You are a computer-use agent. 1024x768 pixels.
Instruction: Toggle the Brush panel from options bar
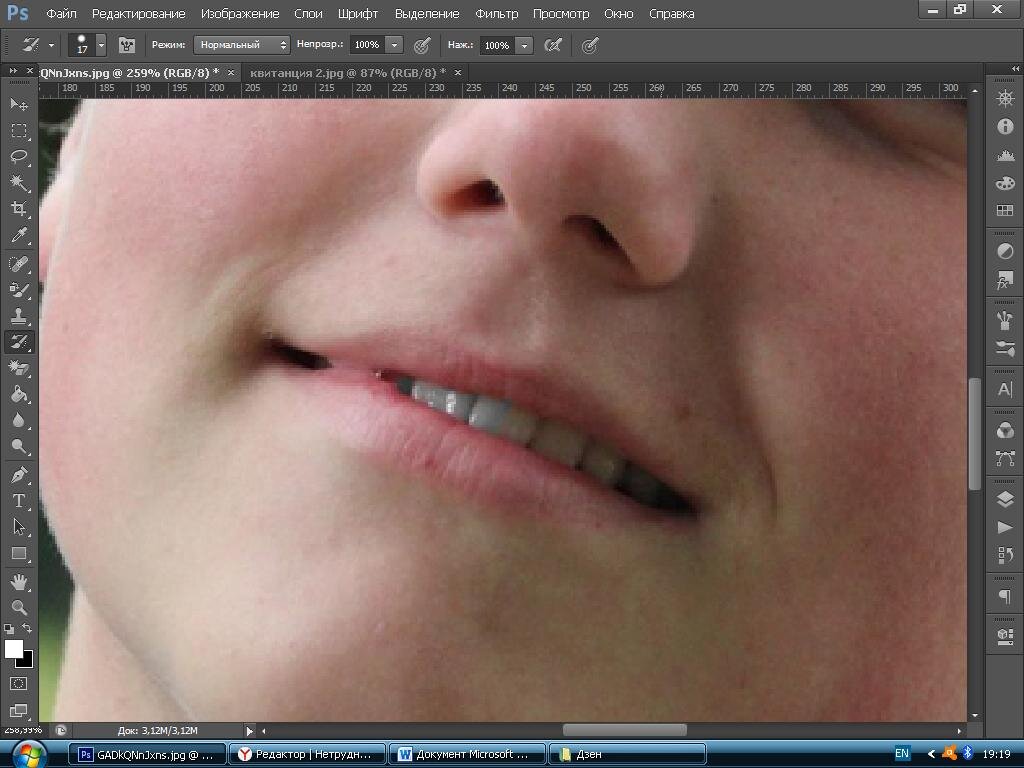coord(127,45)
